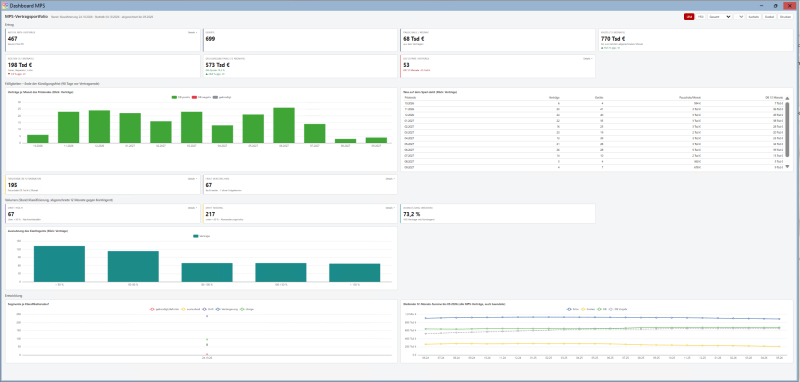800x382 pixels.
Task: Toggle the red series in the Segmente chart legend
Action: click(x=163, y=309)
